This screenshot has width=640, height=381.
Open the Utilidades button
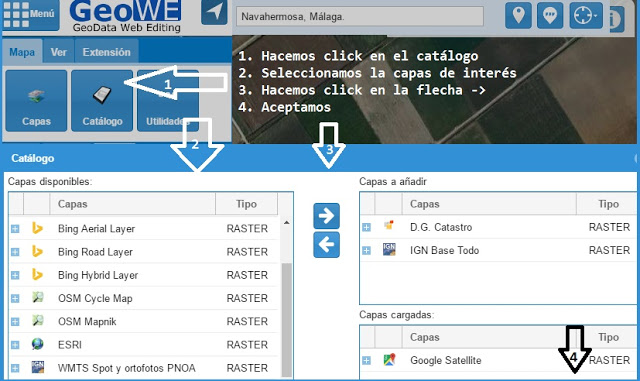pos(168,100)
